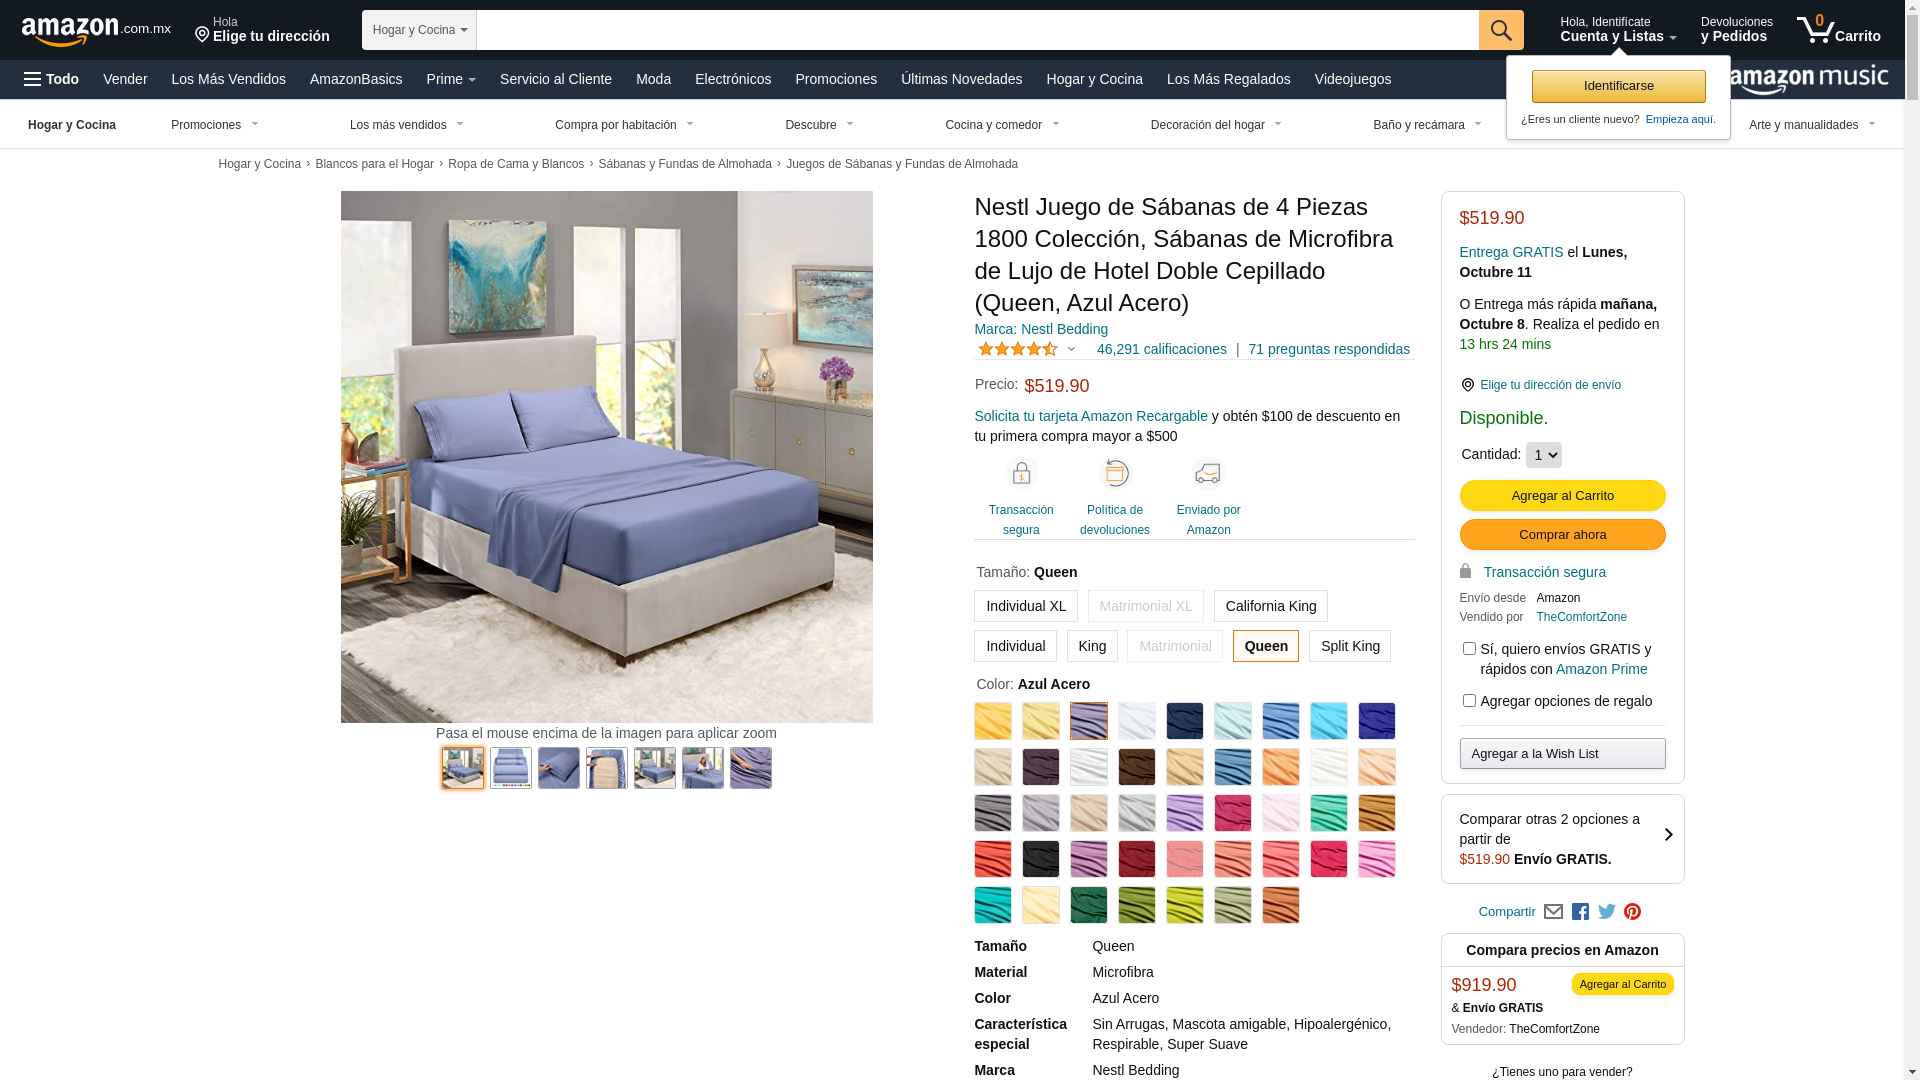
Task: Open the Cantidad quantity dropdown
Action: click(x=1543, y=455)
